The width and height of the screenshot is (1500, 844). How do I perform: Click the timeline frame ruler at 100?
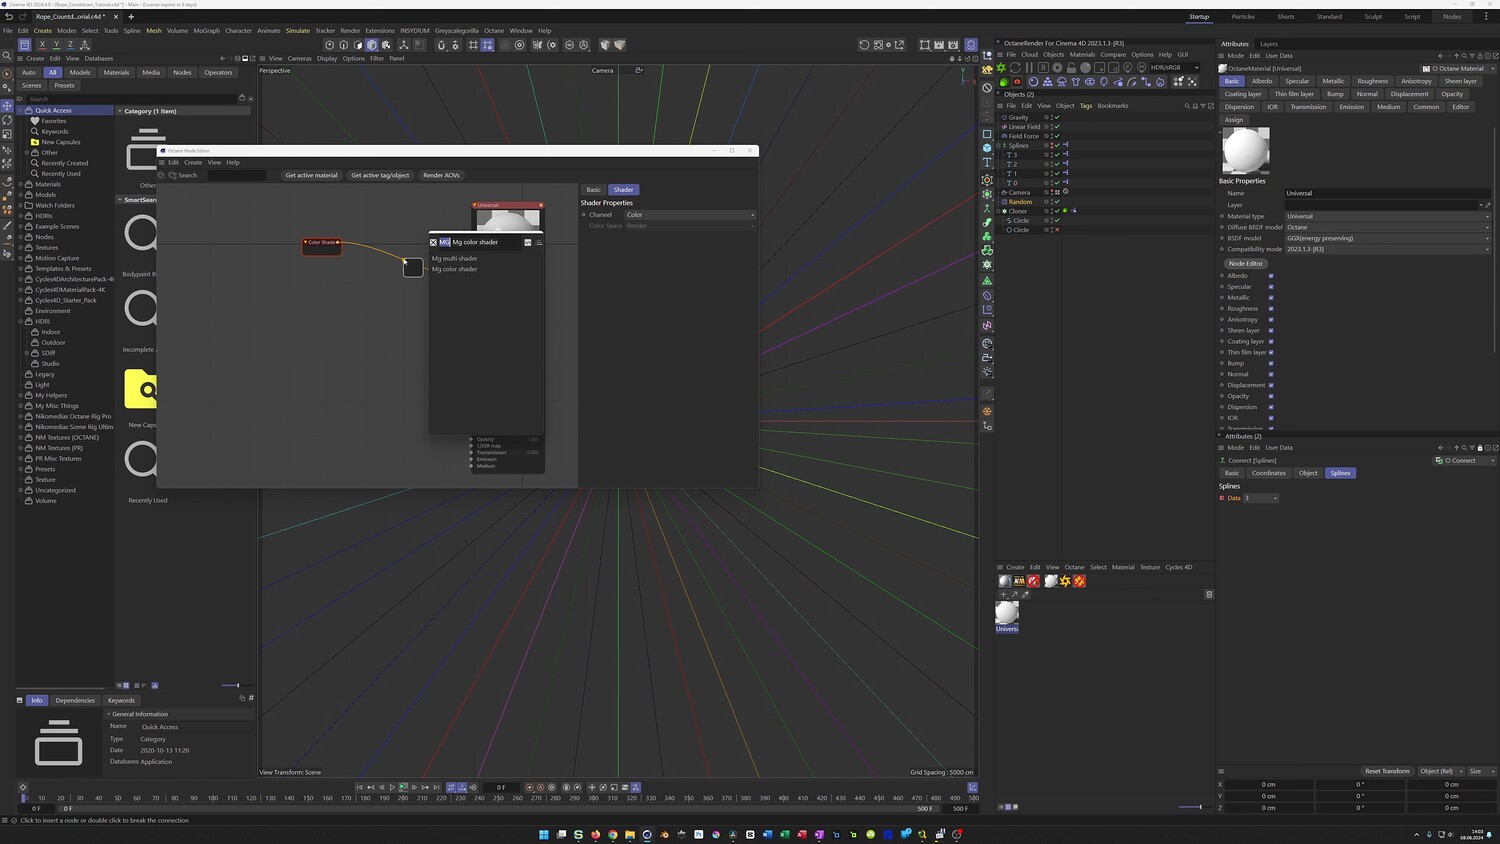pos(213,798)
